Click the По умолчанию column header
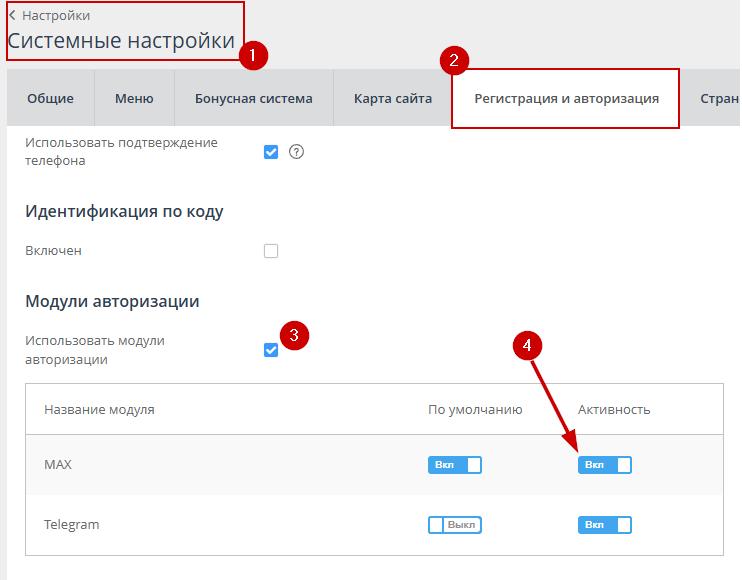 coord(475,410)
